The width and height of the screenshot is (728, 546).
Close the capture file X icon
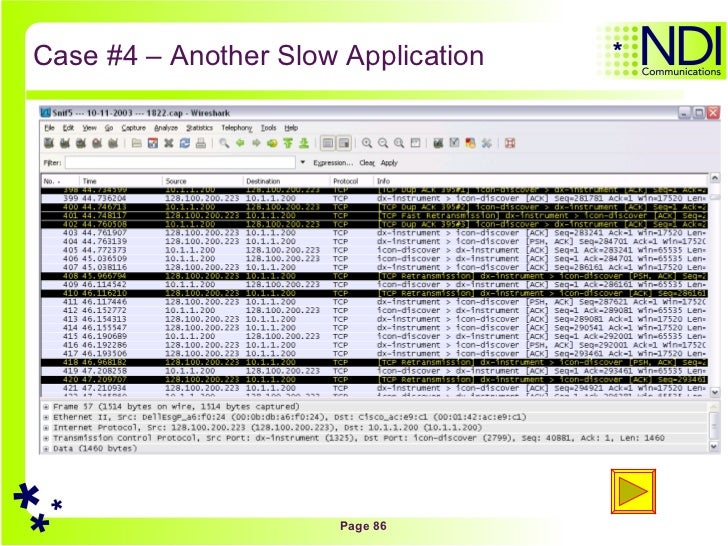point(169,143)
